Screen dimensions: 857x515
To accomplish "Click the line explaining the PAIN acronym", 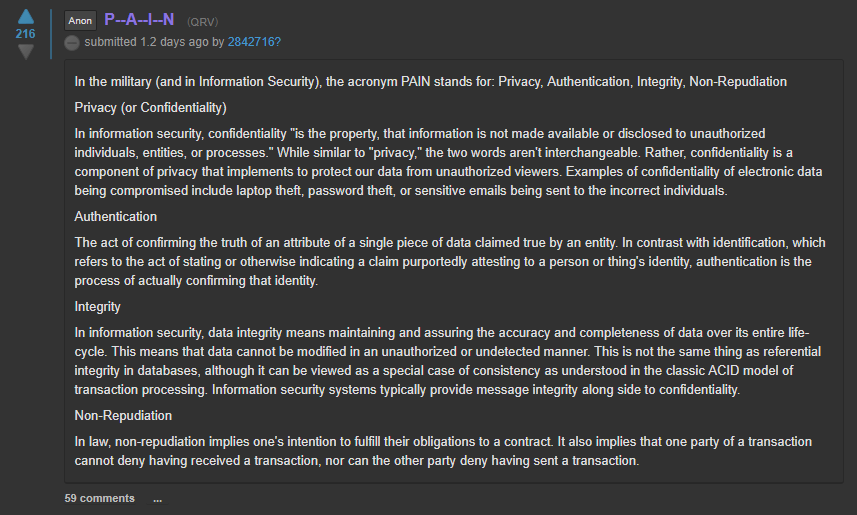I will 431,82.
